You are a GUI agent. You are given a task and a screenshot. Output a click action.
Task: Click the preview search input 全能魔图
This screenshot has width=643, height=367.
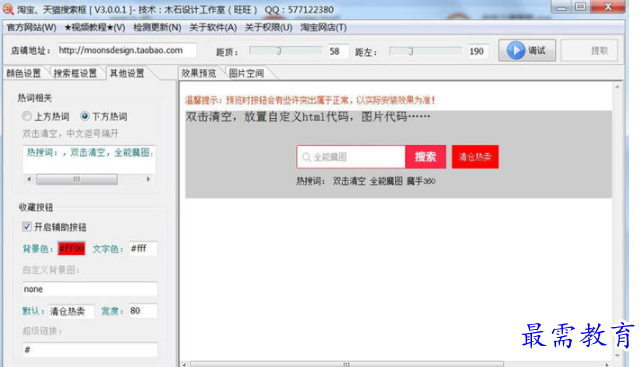[x=351, y=157]
